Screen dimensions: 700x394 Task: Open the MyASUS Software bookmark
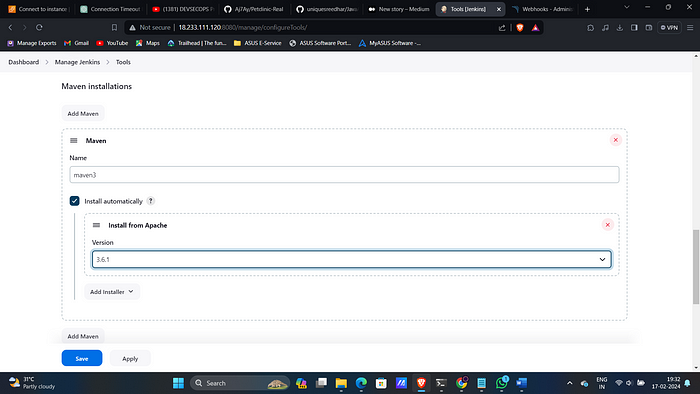pyautogui.click(x=390, y=43)
